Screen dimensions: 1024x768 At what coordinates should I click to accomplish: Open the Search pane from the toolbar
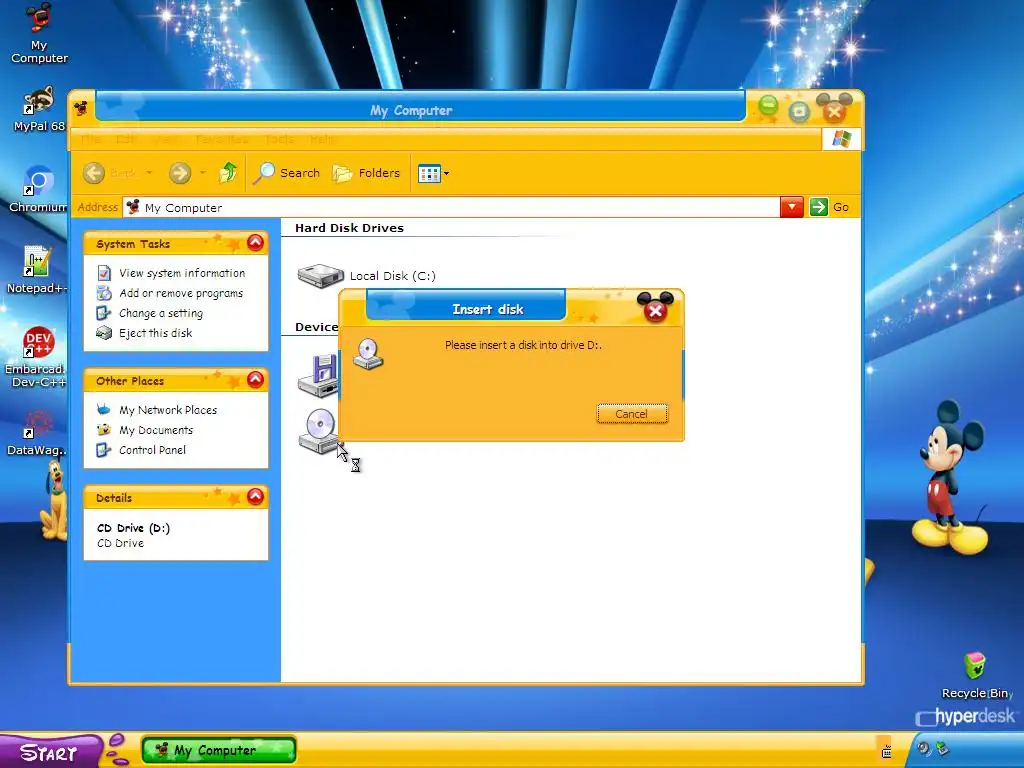286,173
